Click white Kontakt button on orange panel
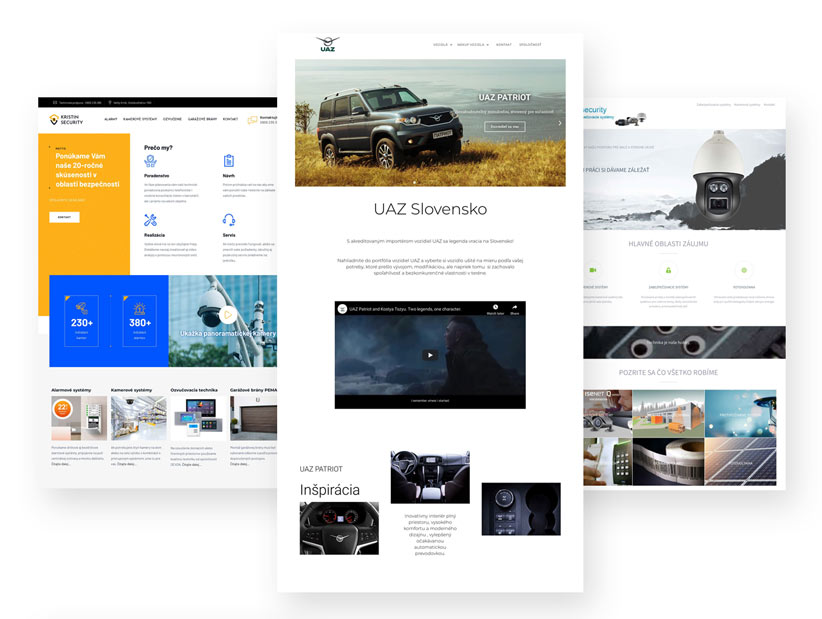Viewport: 822px width, 619px height. (x=64, y=217)
